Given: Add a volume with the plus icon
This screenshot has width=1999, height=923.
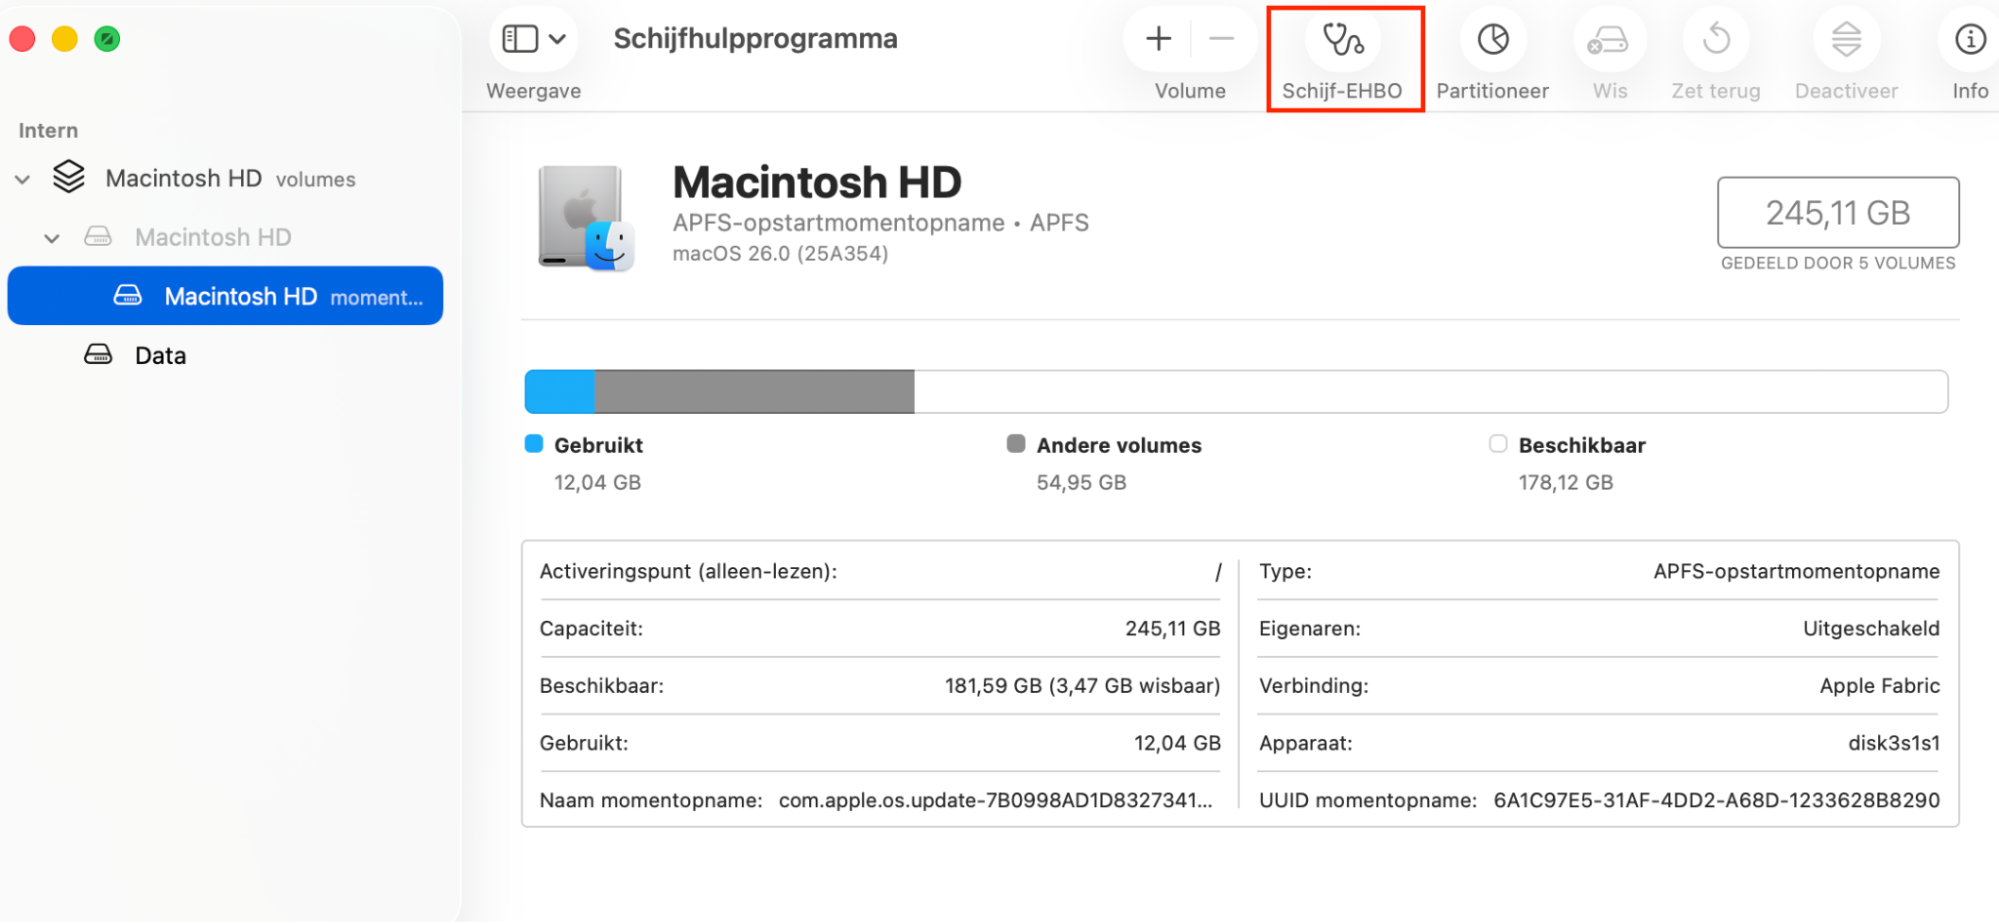Looking at the screenshot, I should [x=1157, y=40].
